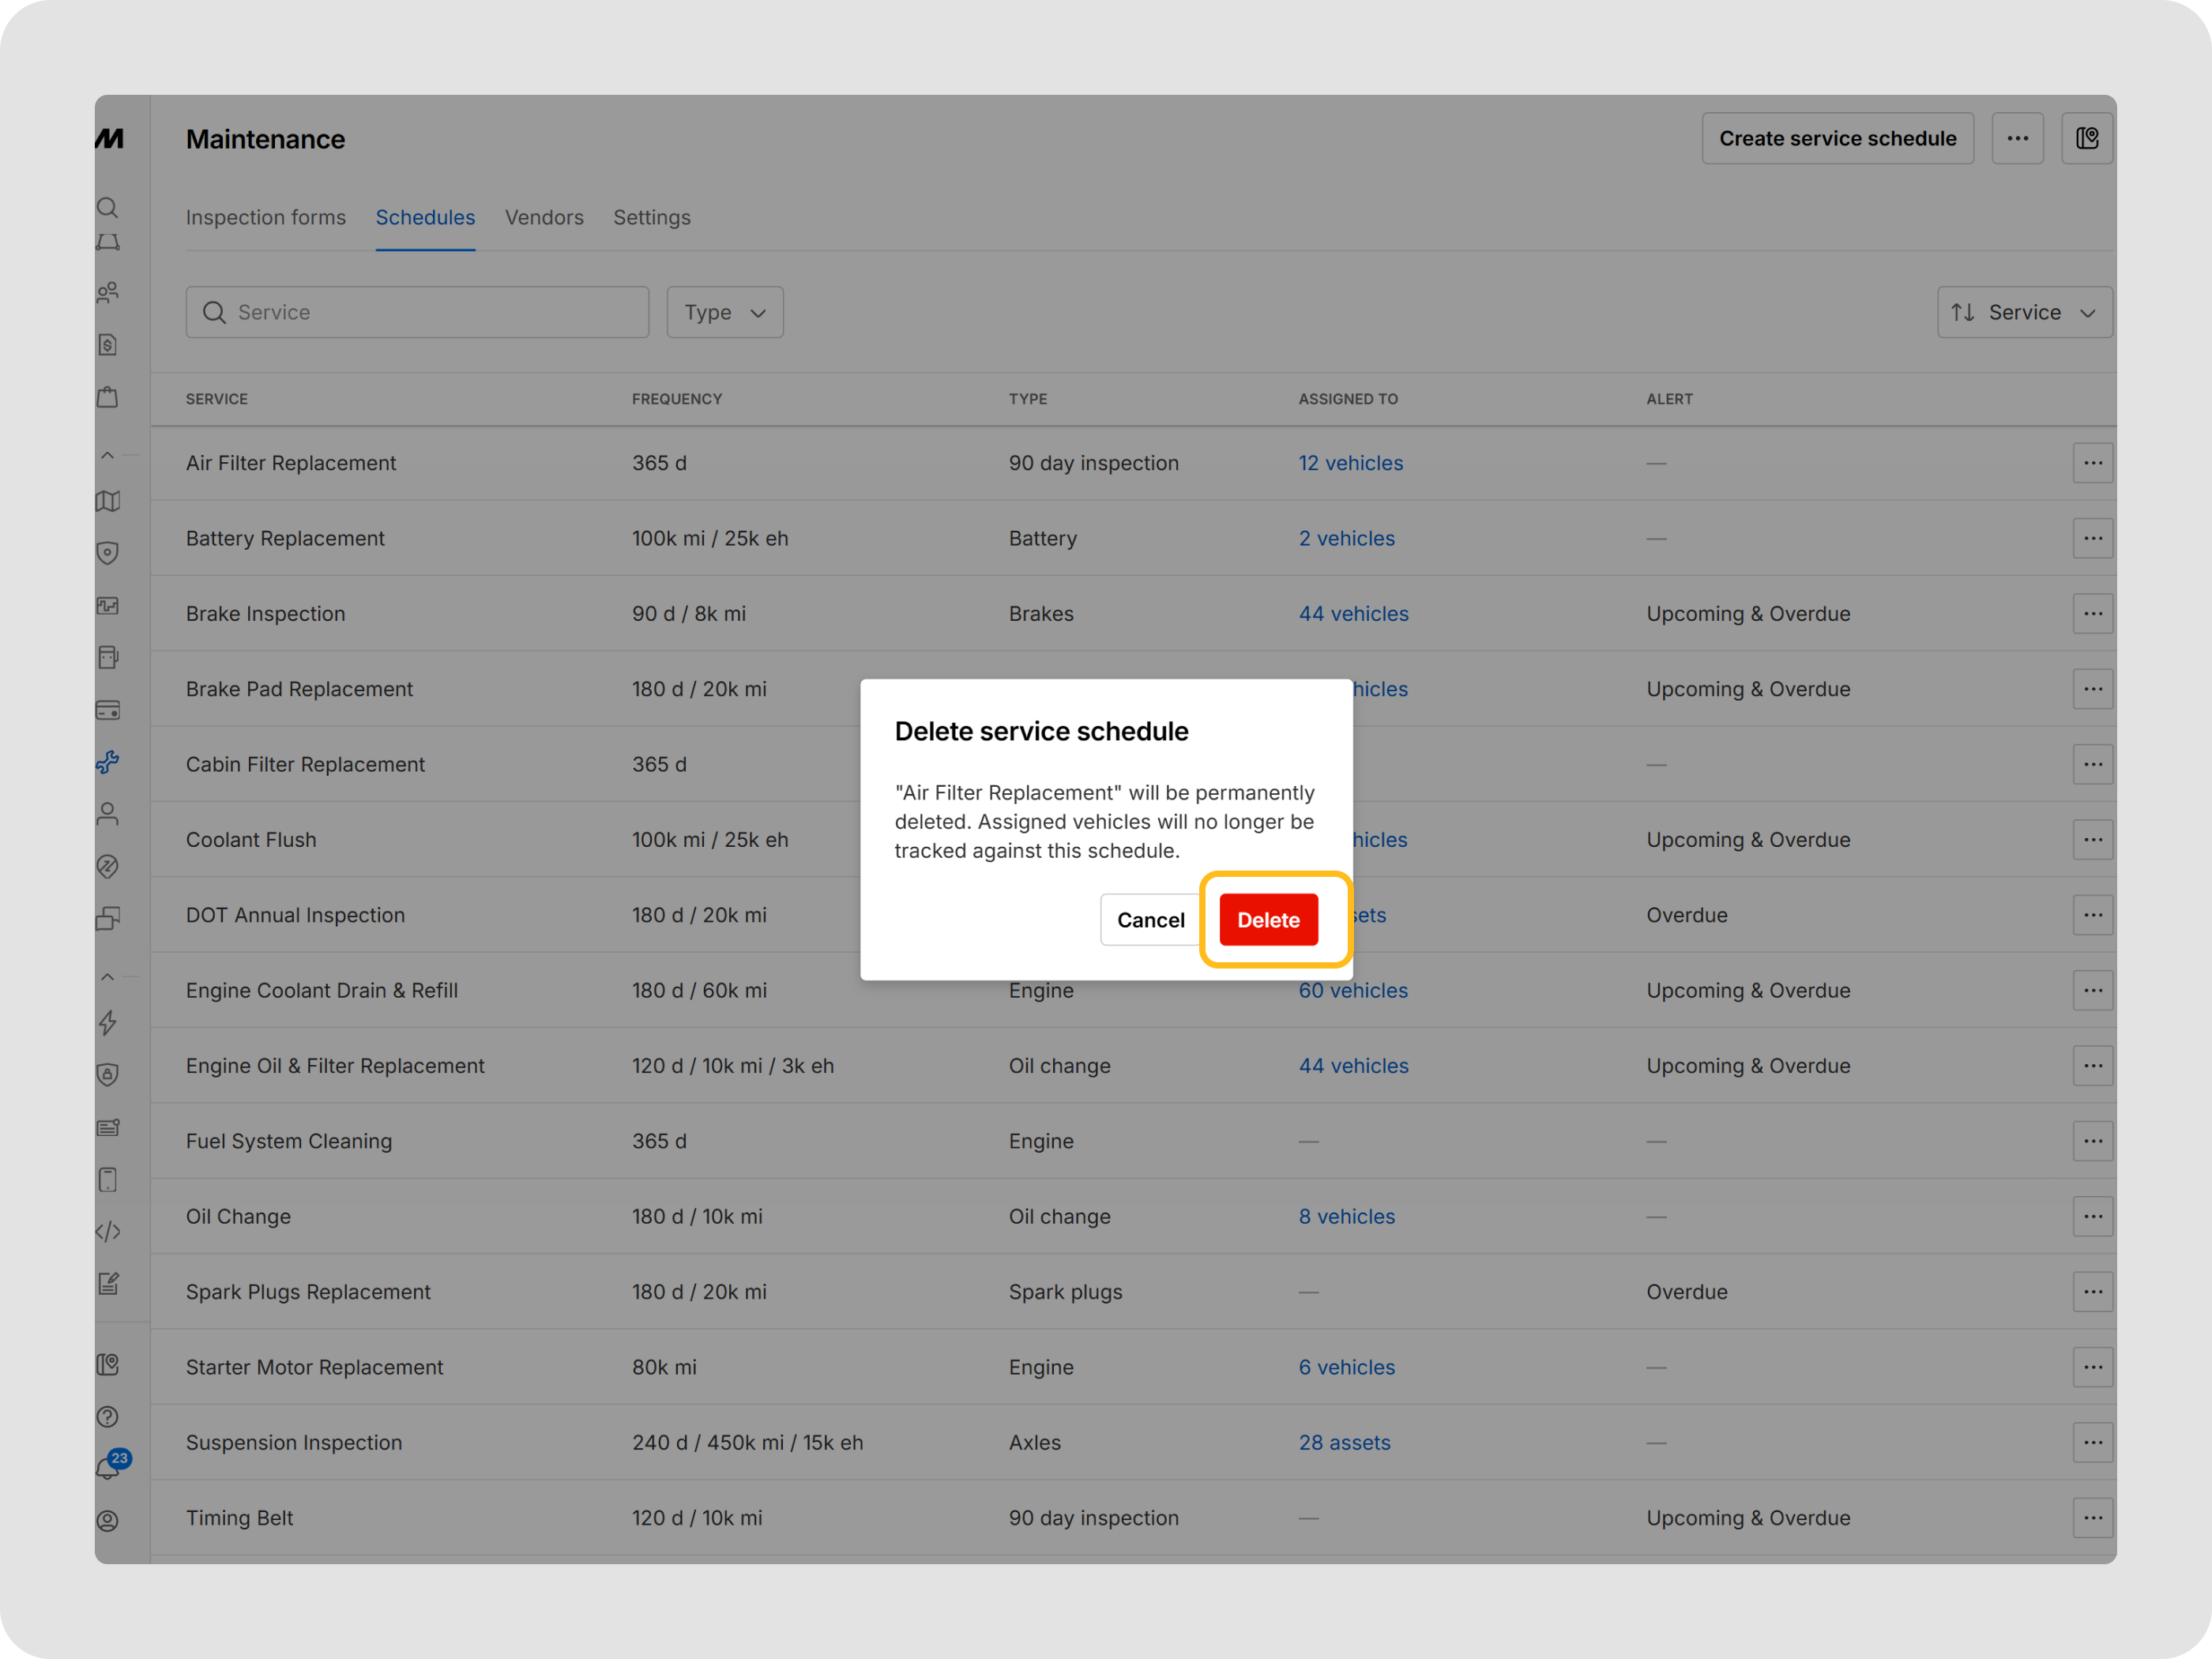Click the Coolant Flush service name
2212x1659 pixels.
tap(251, 840)
